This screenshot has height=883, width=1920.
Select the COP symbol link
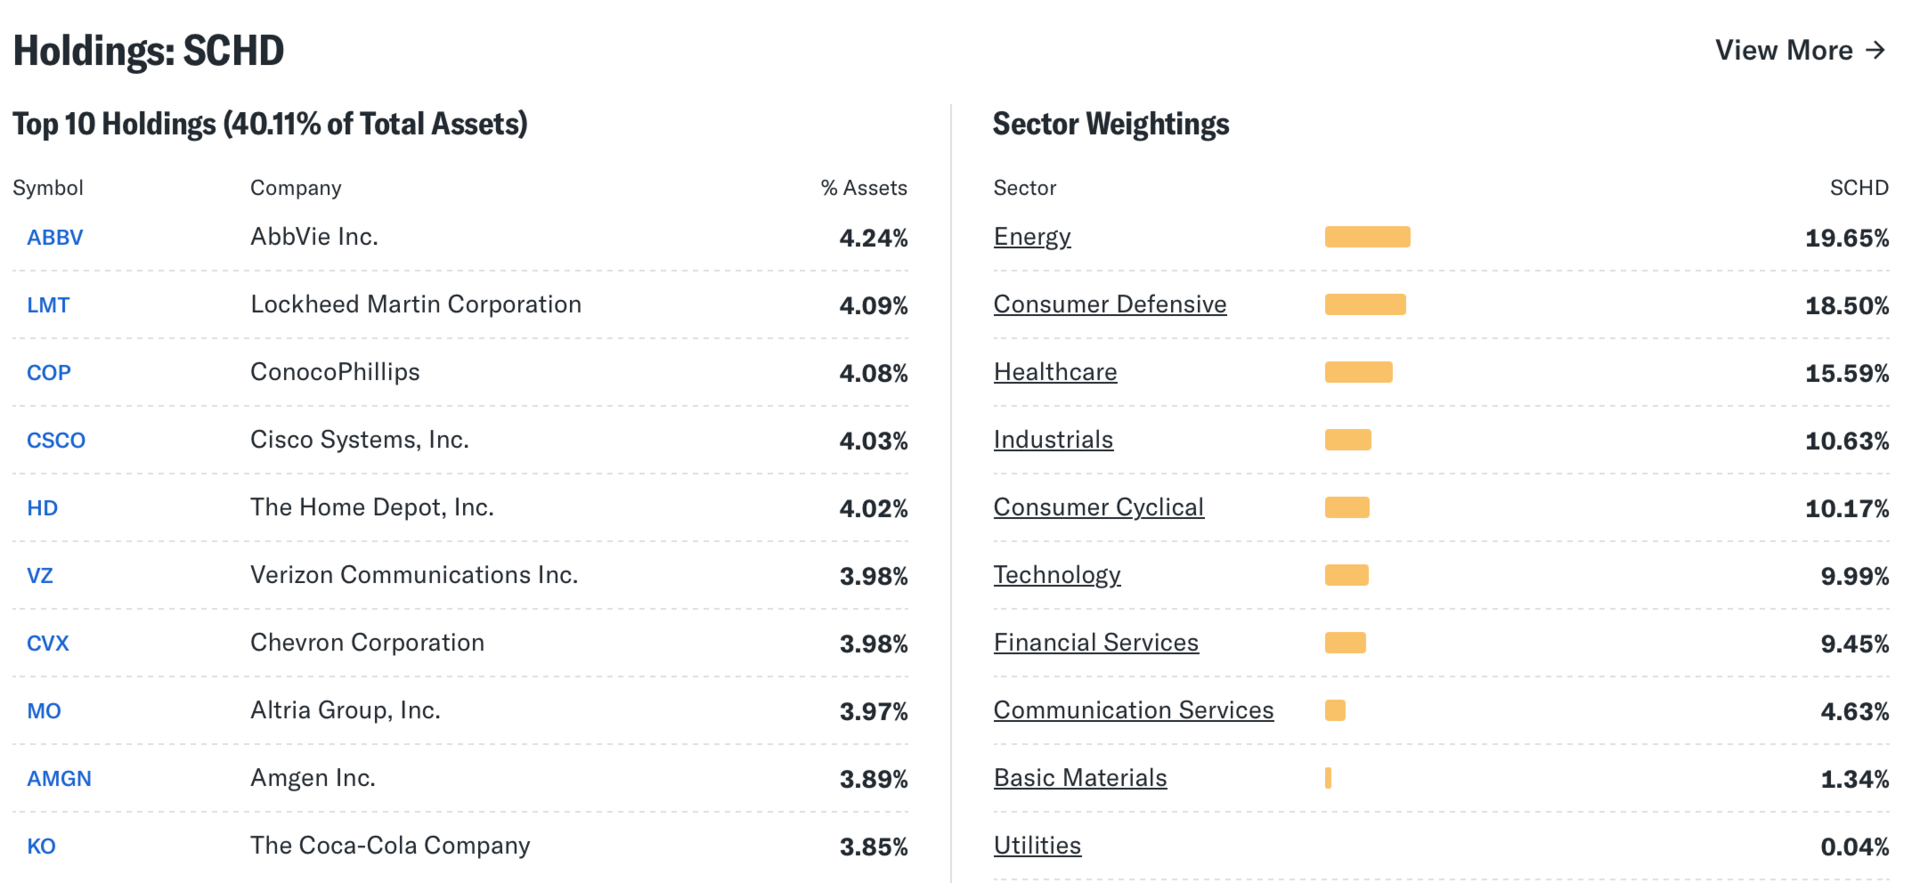[49, 373]
